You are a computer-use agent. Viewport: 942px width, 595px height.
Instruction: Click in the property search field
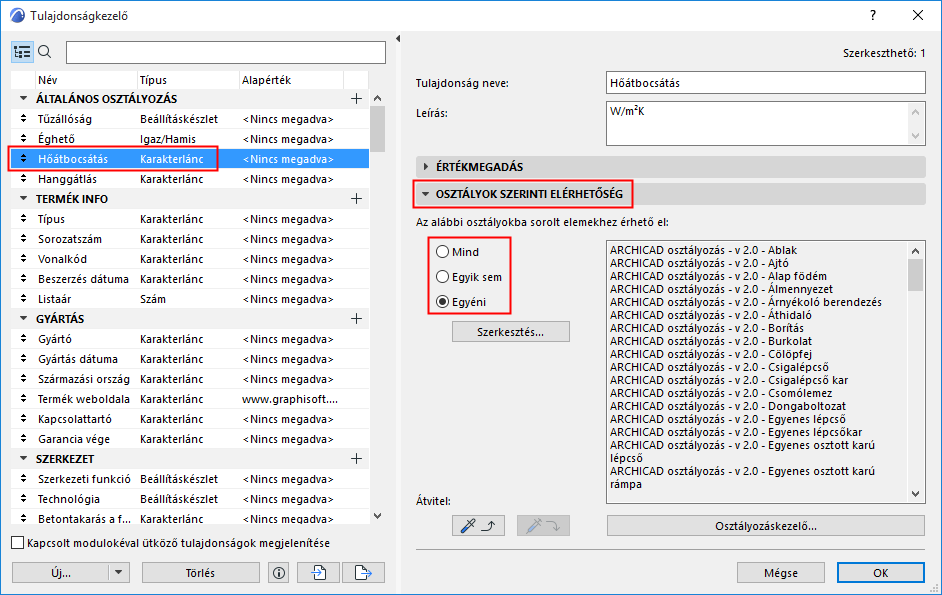[x=226, y=52]
